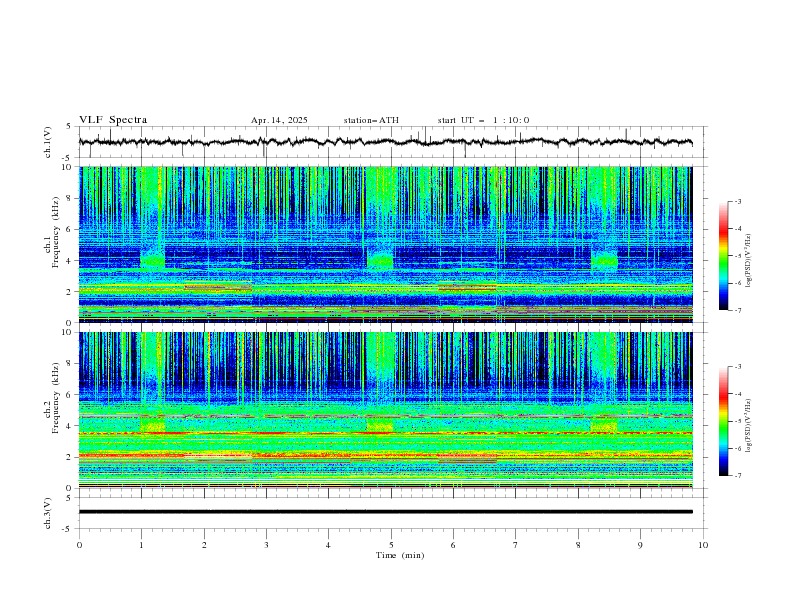Click the log(PSD) label beside ch.2 color bar
The image size is (792, 612).
coord(749,426)
